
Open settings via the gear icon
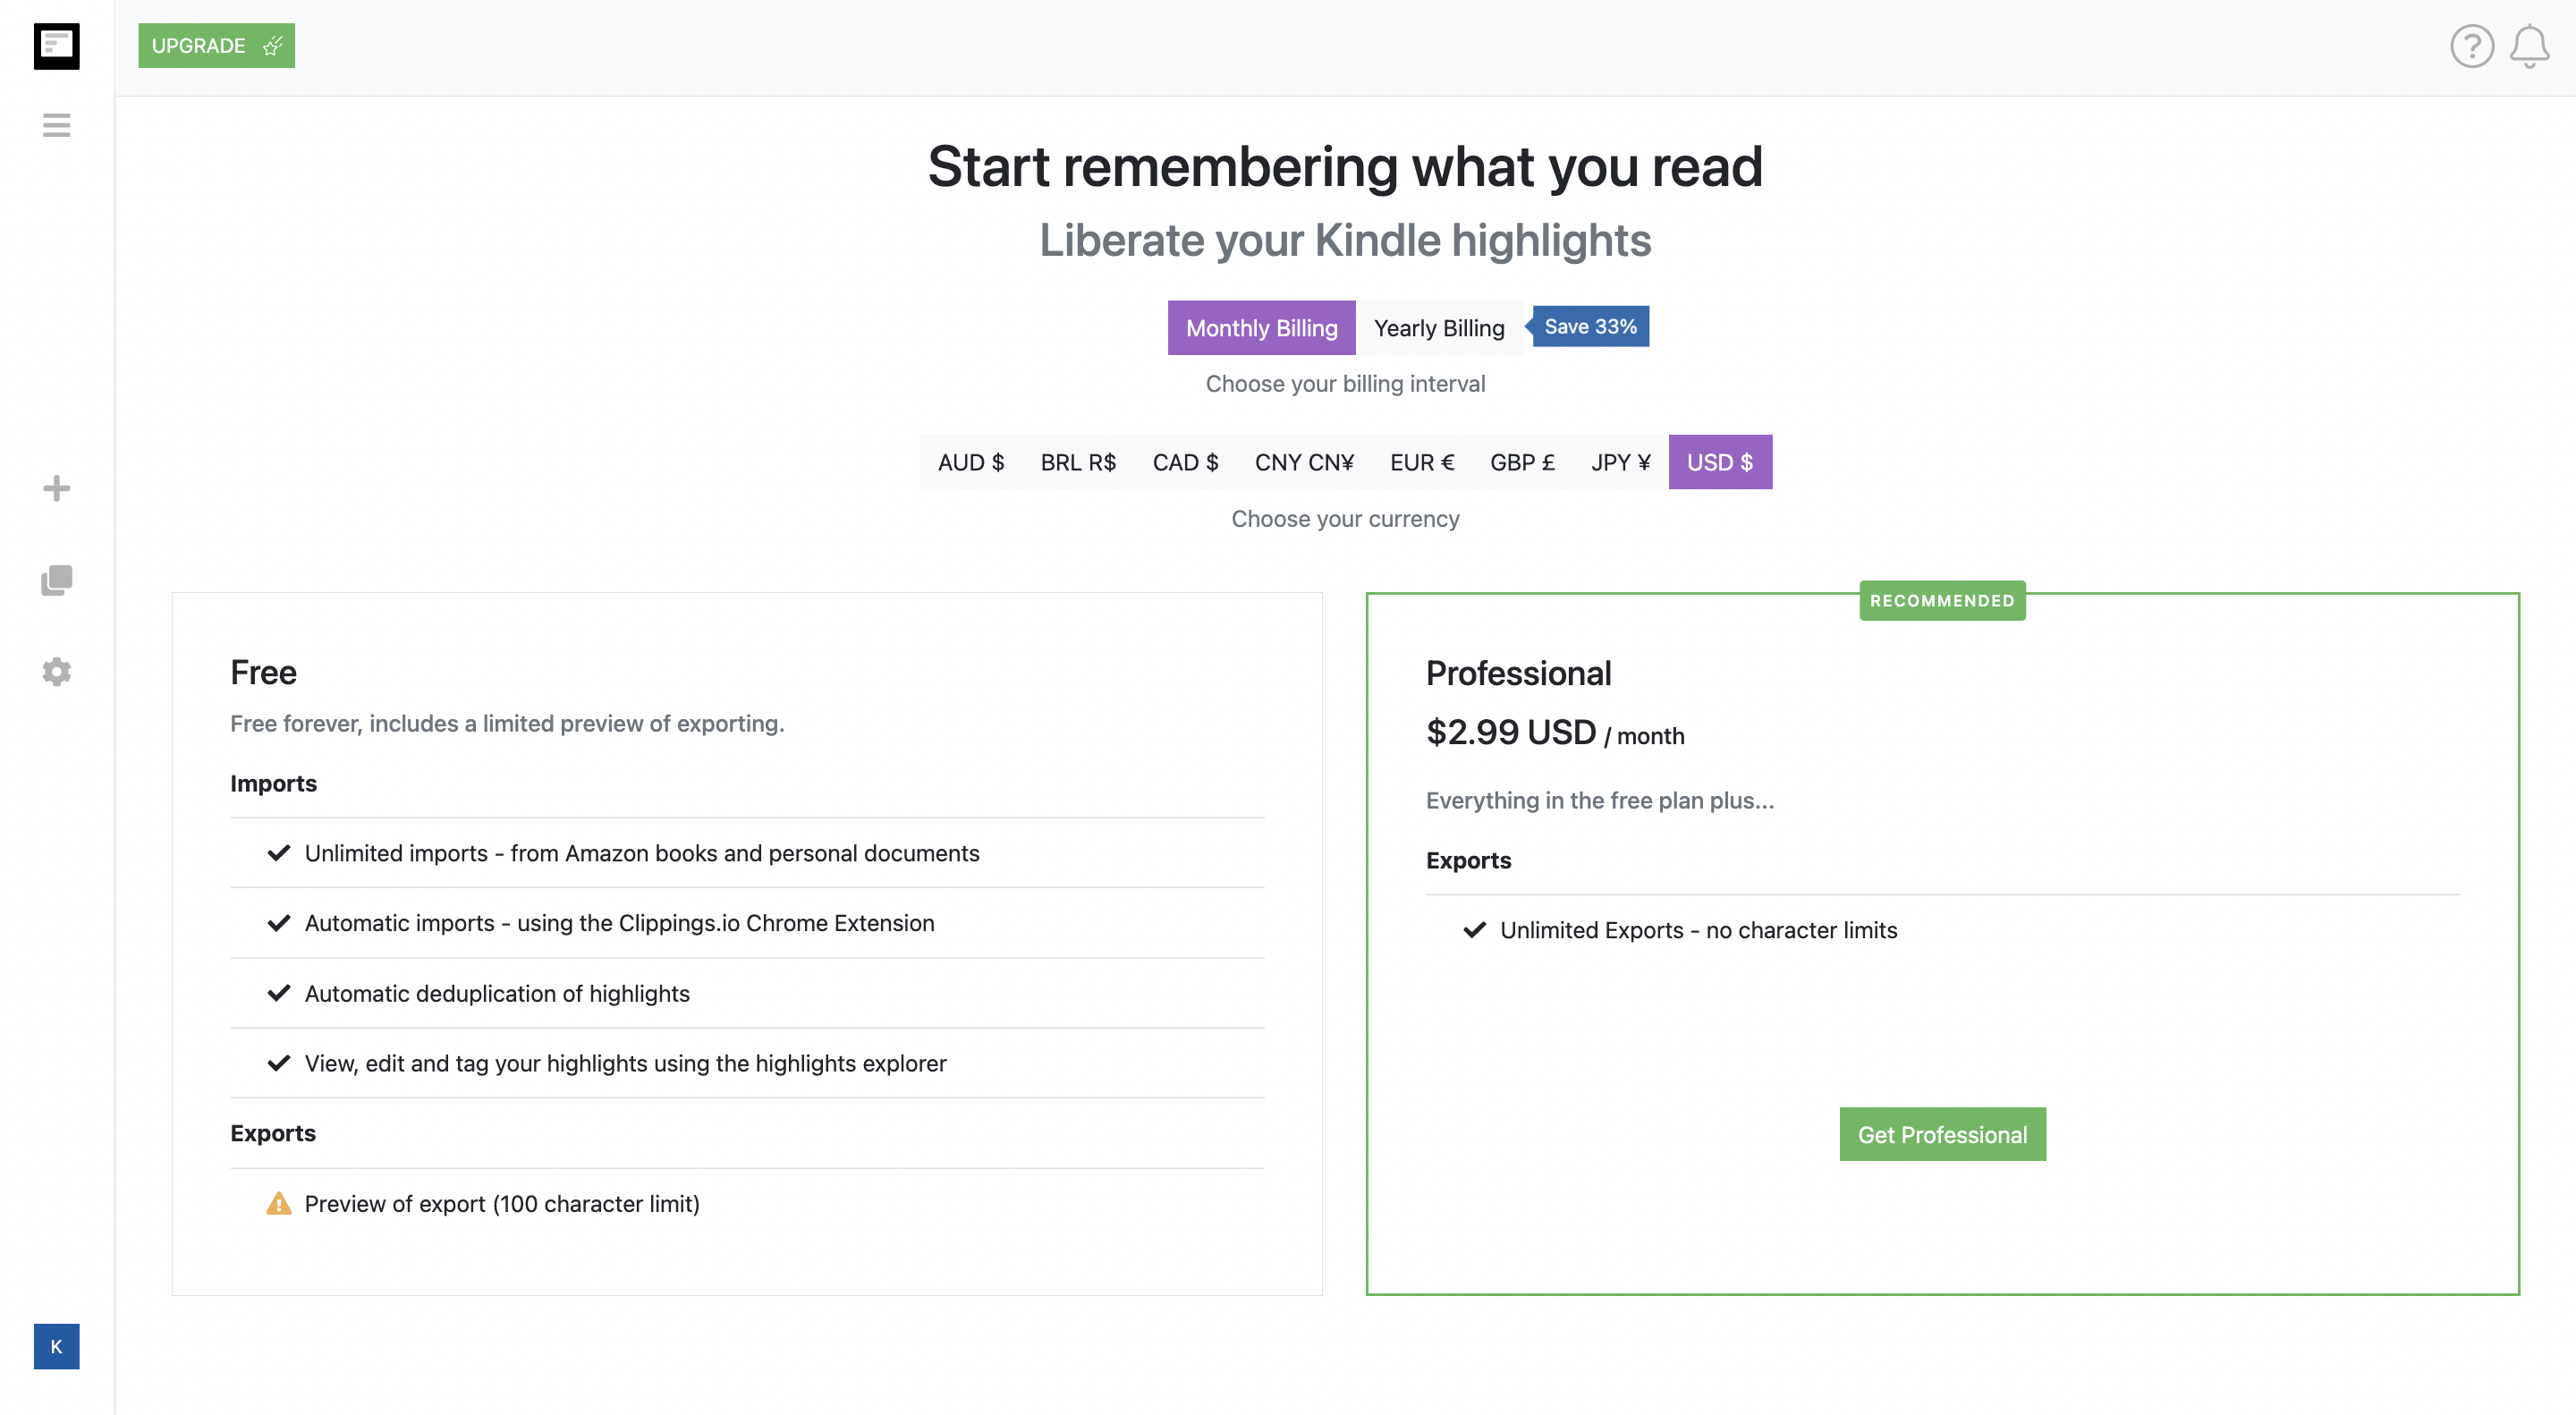click(56, 671)
